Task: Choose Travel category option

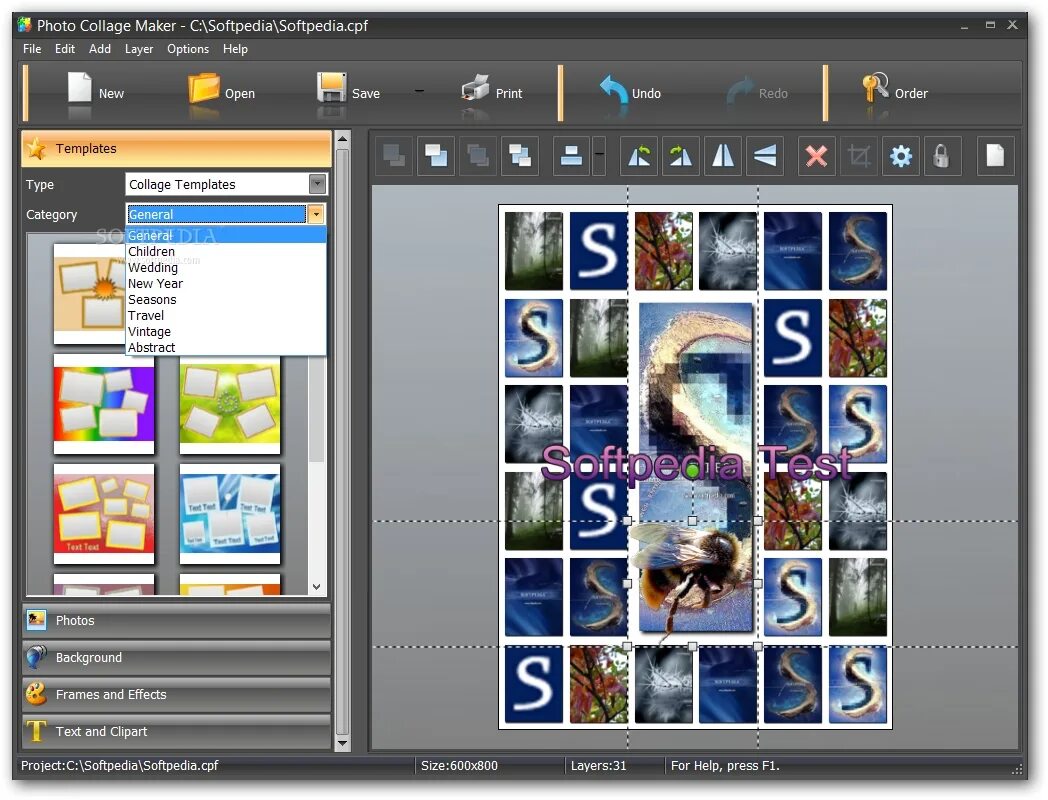Action: pos(226,315)
